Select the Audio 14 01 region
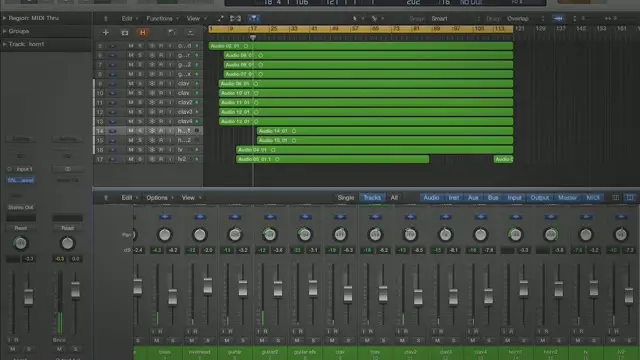The height and width of the screenshot is (360, 640). coord(385,131)
